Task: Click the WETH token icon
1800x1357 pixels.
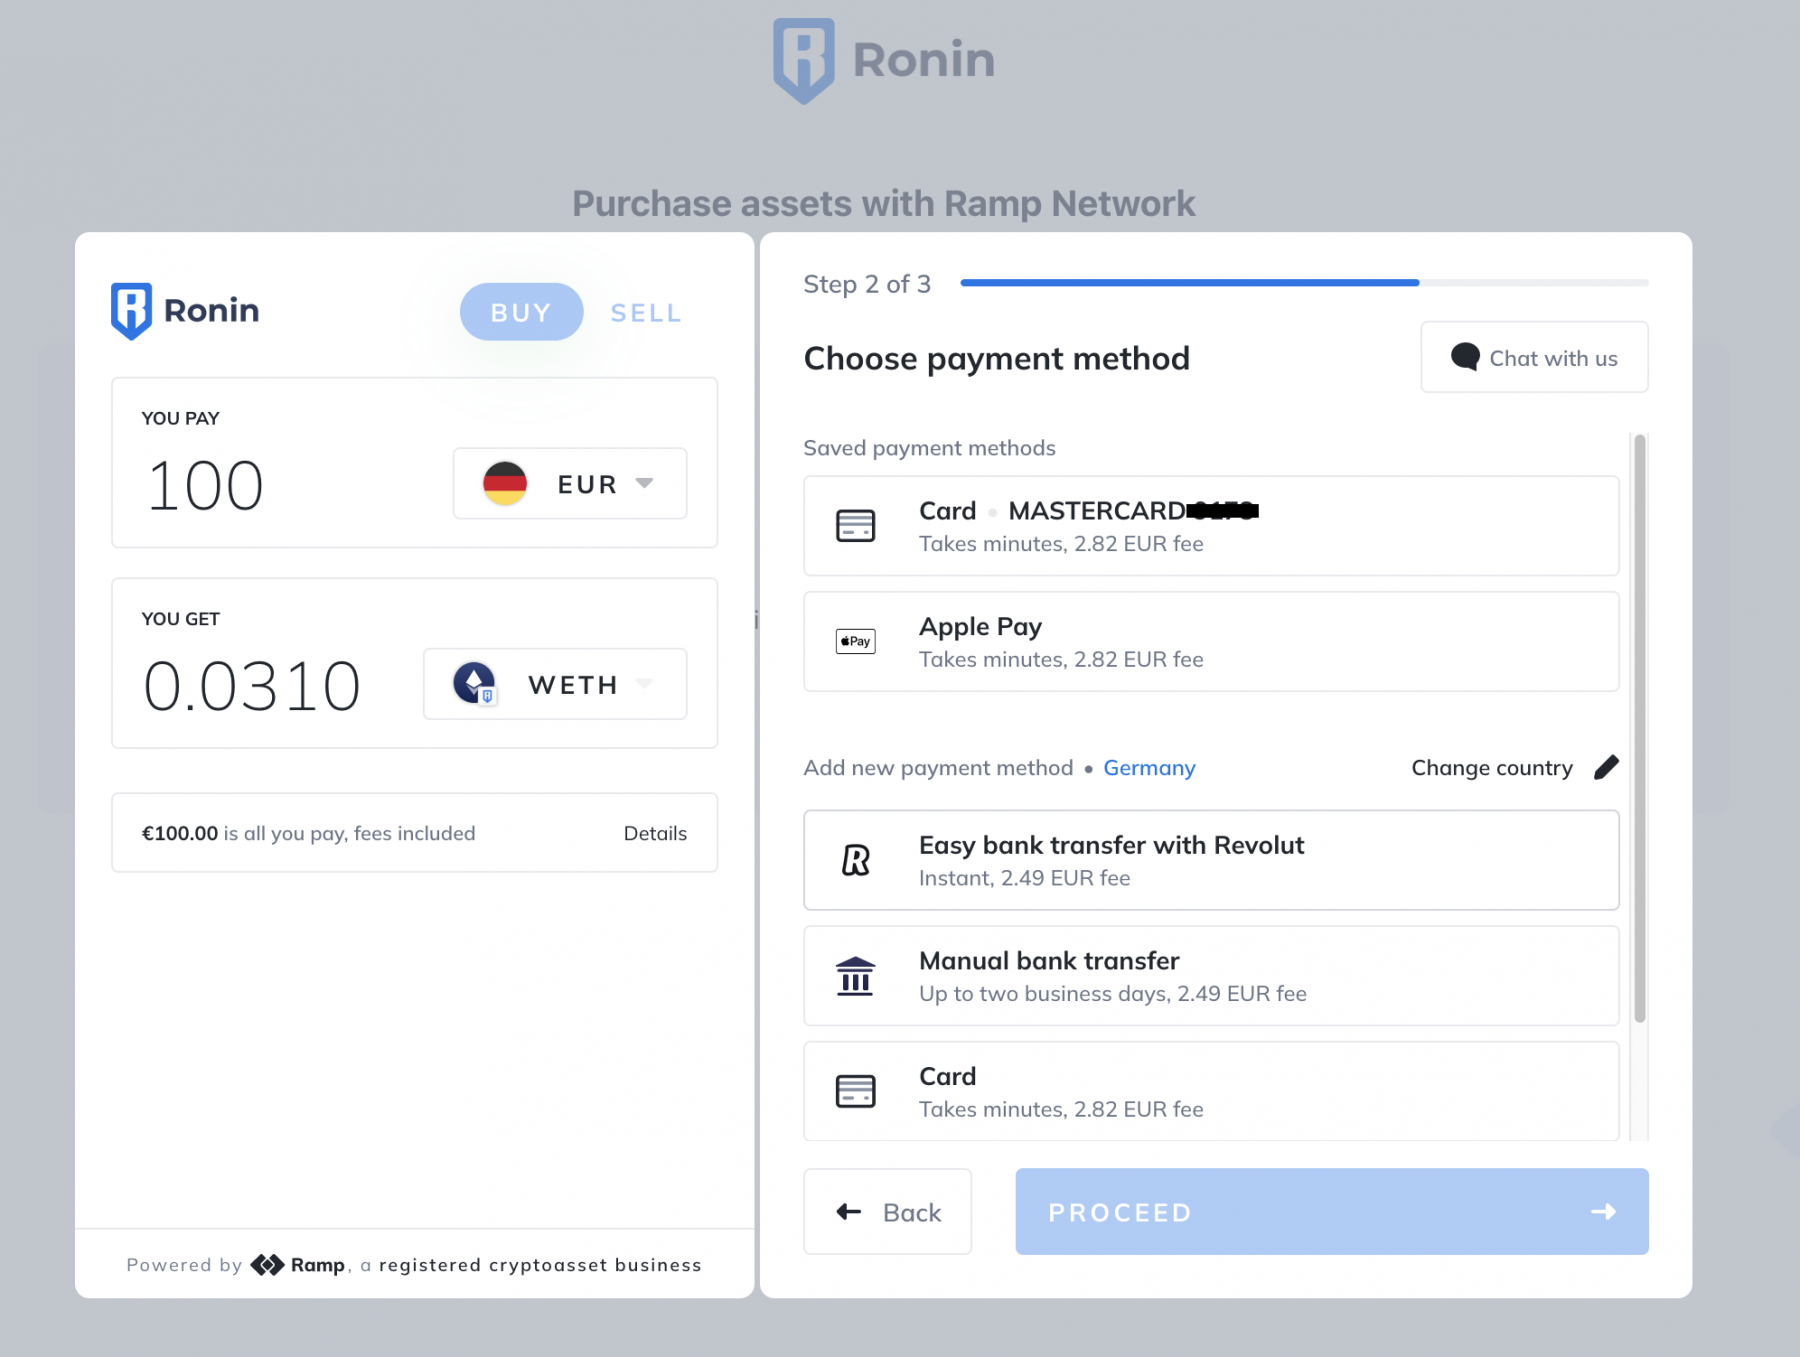Action: click(474, 684)
